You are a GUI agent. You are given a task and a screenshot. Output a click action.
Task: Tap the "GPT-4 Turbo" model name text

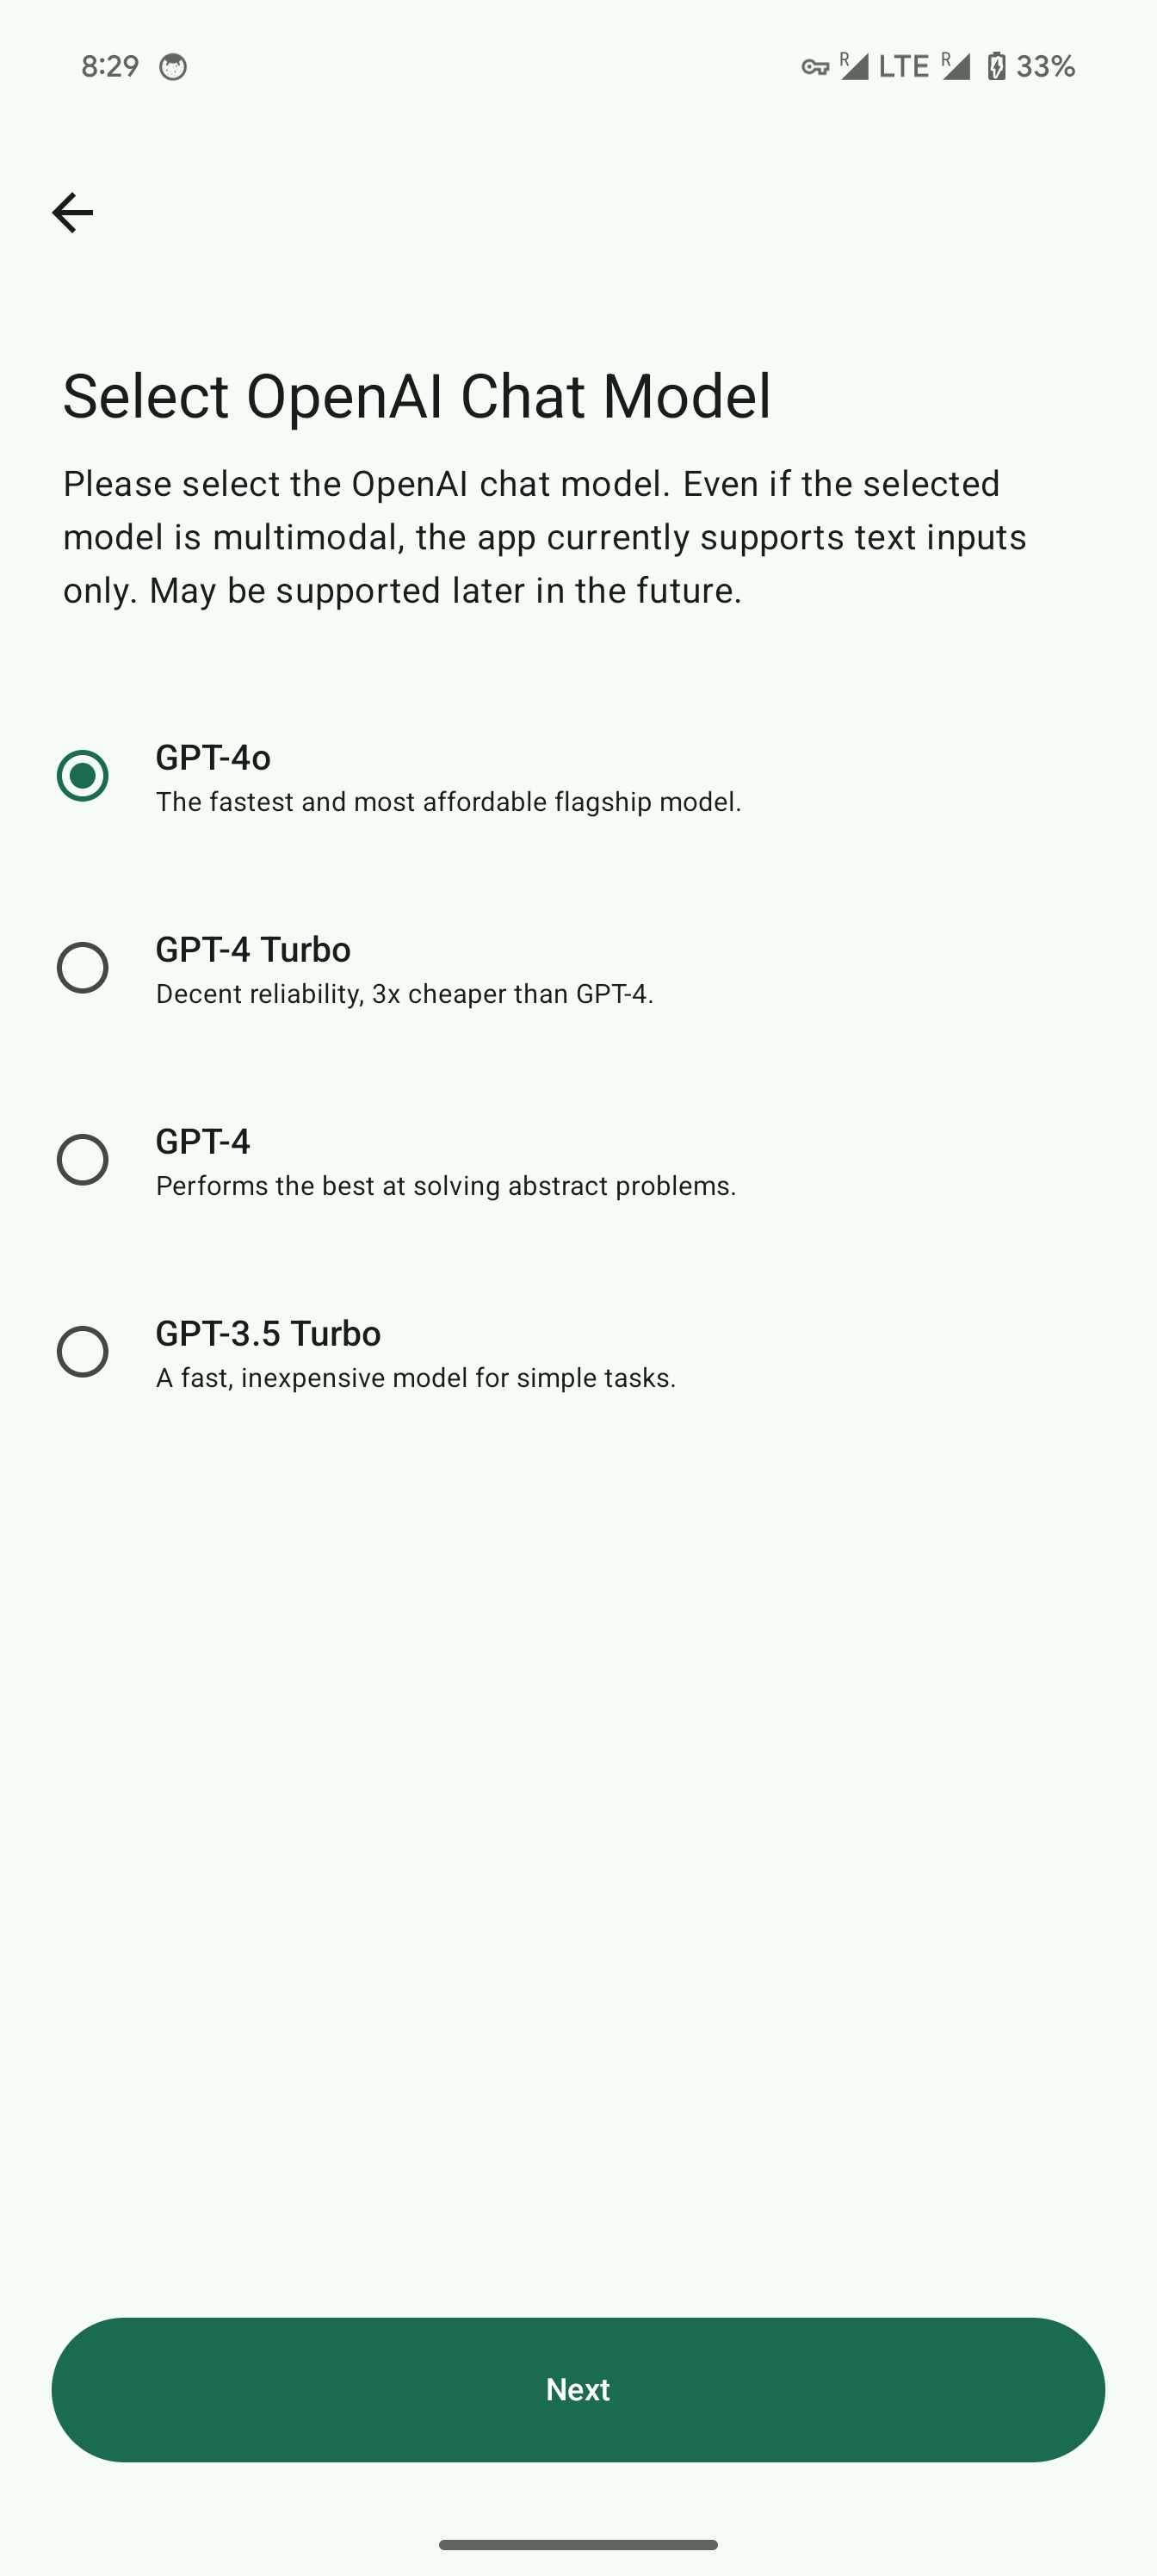pos(253,950)
